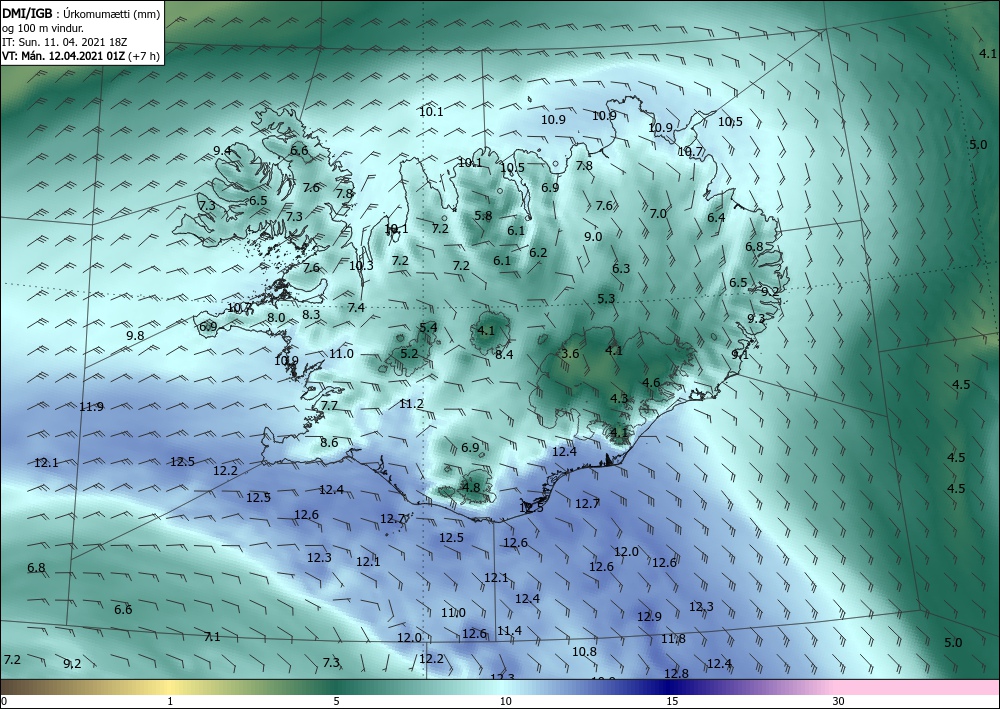Click the 11.8 value over the southern sea

coord(673,638)
